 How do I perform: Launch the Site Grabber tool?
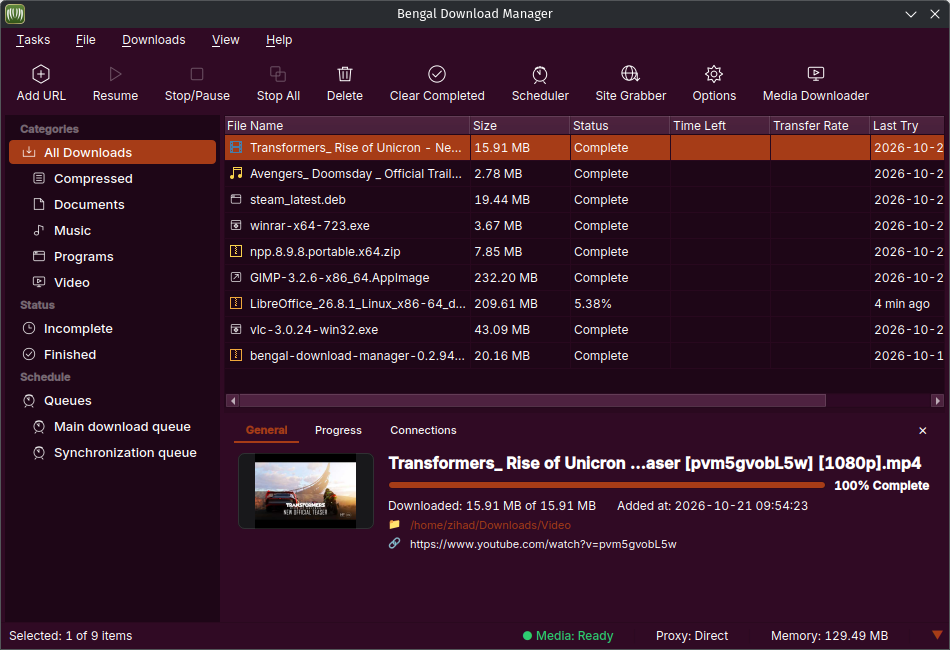click(631, 84)
